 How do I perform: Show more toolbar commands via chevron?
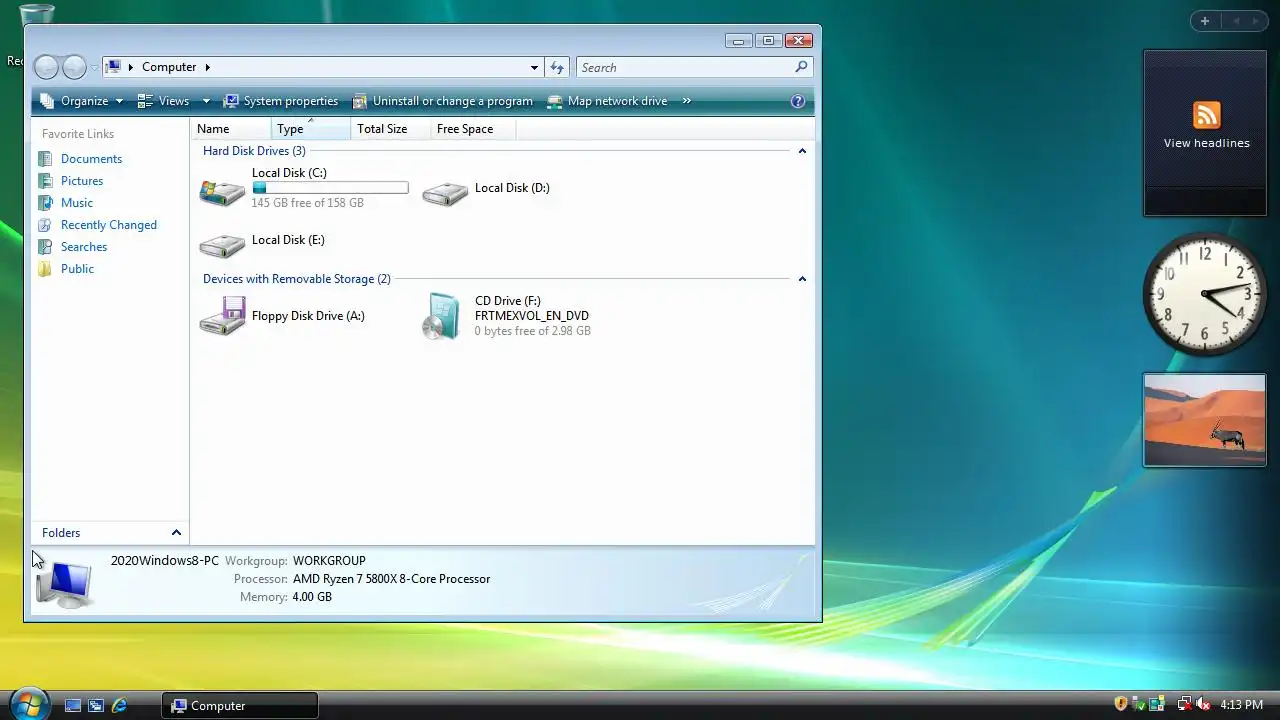click(688, 101)
